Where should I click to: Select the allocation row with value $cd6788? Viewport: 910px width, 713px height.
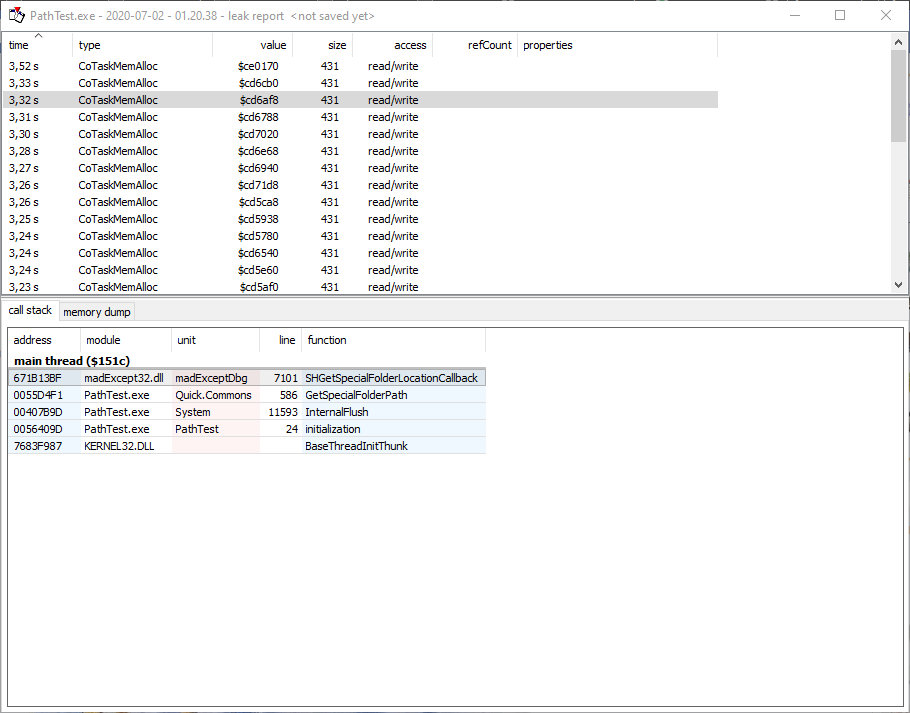[x=360, y=117]
